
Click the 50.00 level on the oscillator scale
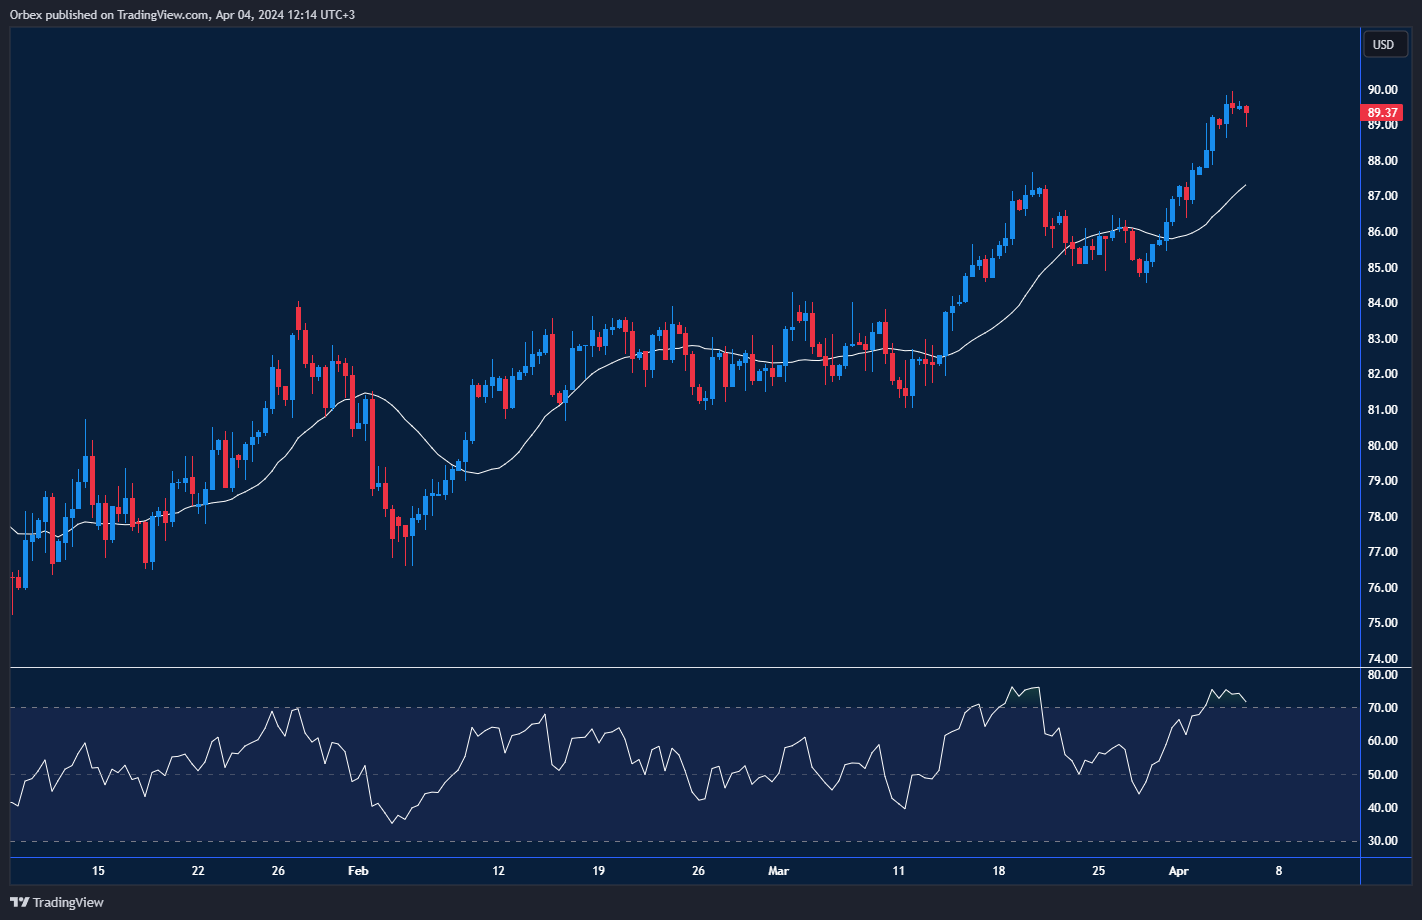1382,775
